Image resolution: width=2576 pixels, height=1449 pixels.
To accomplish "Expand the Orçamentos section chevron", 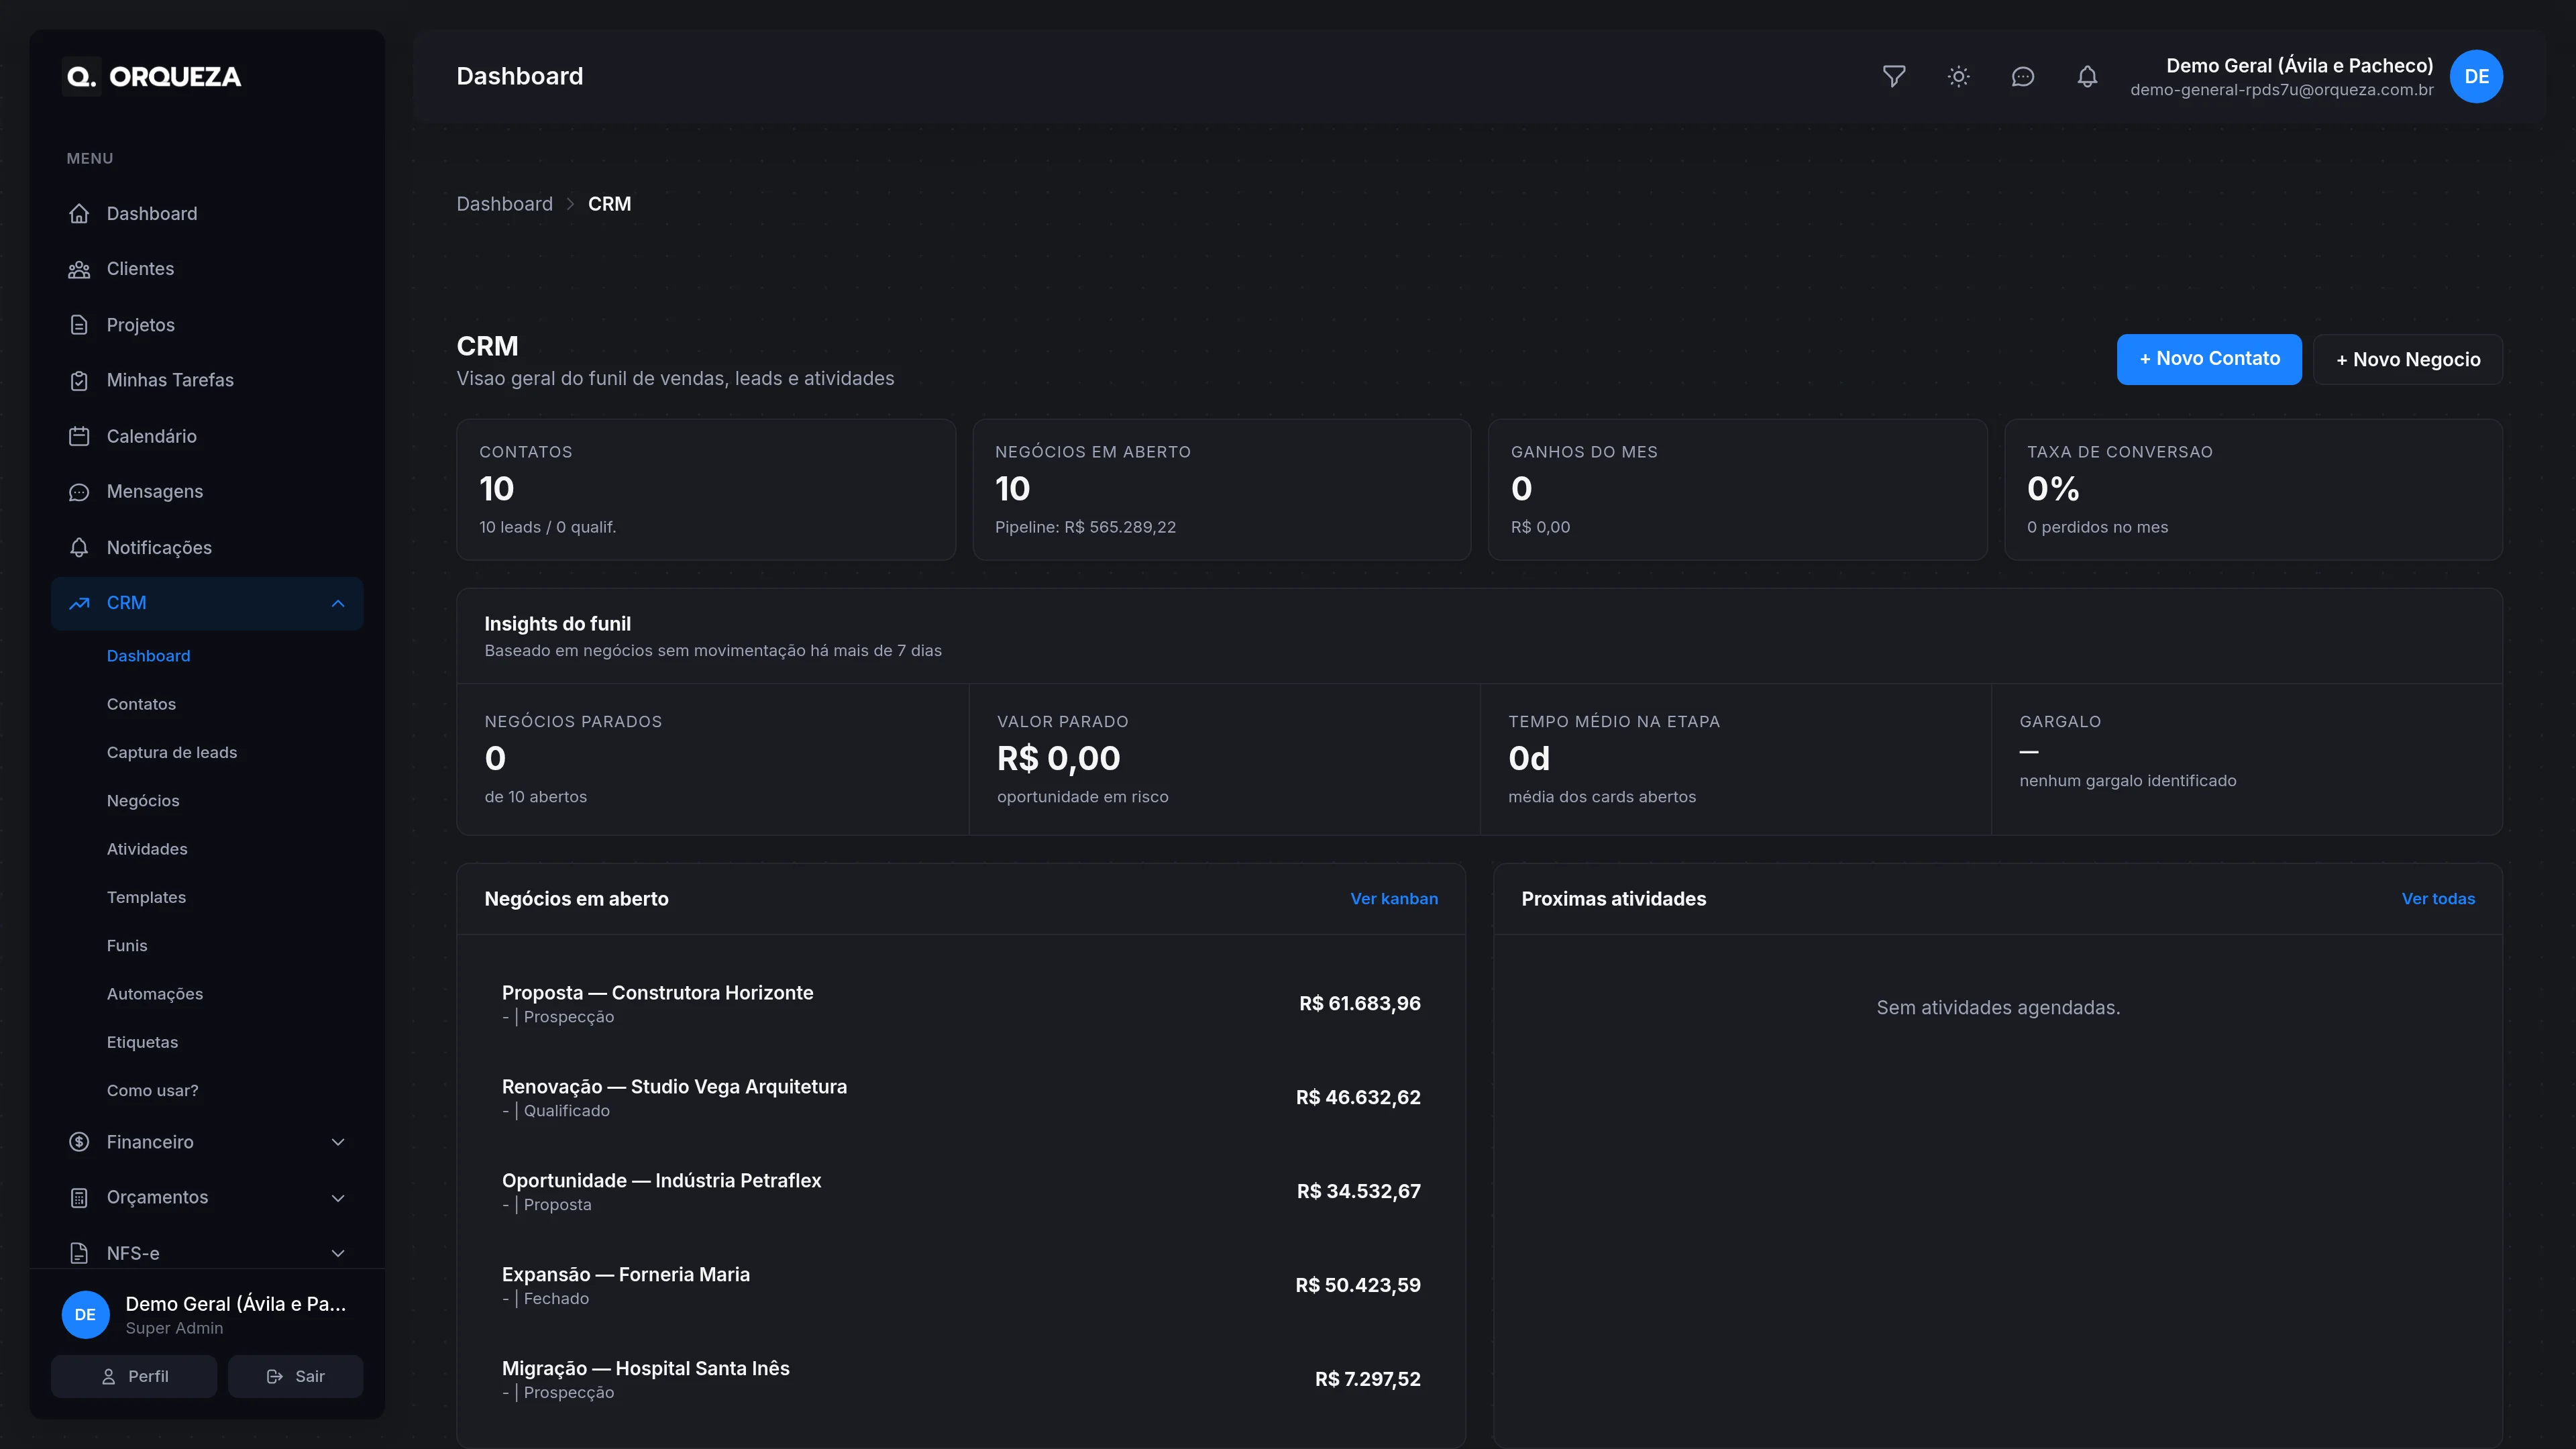I will coord(338,1198).
